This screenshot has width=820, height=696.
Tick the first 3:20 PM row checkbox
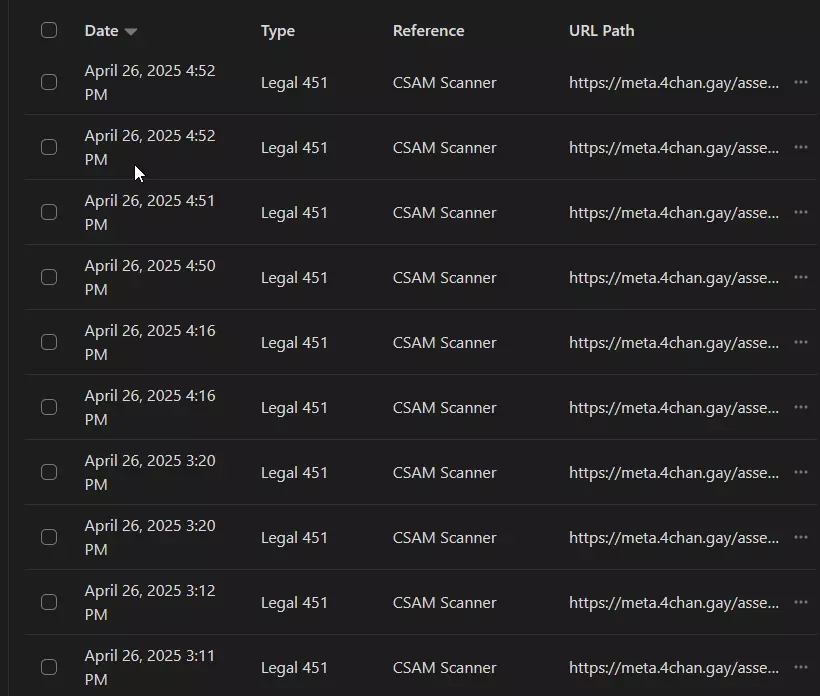pyautogui.click(x=49, y=472)
